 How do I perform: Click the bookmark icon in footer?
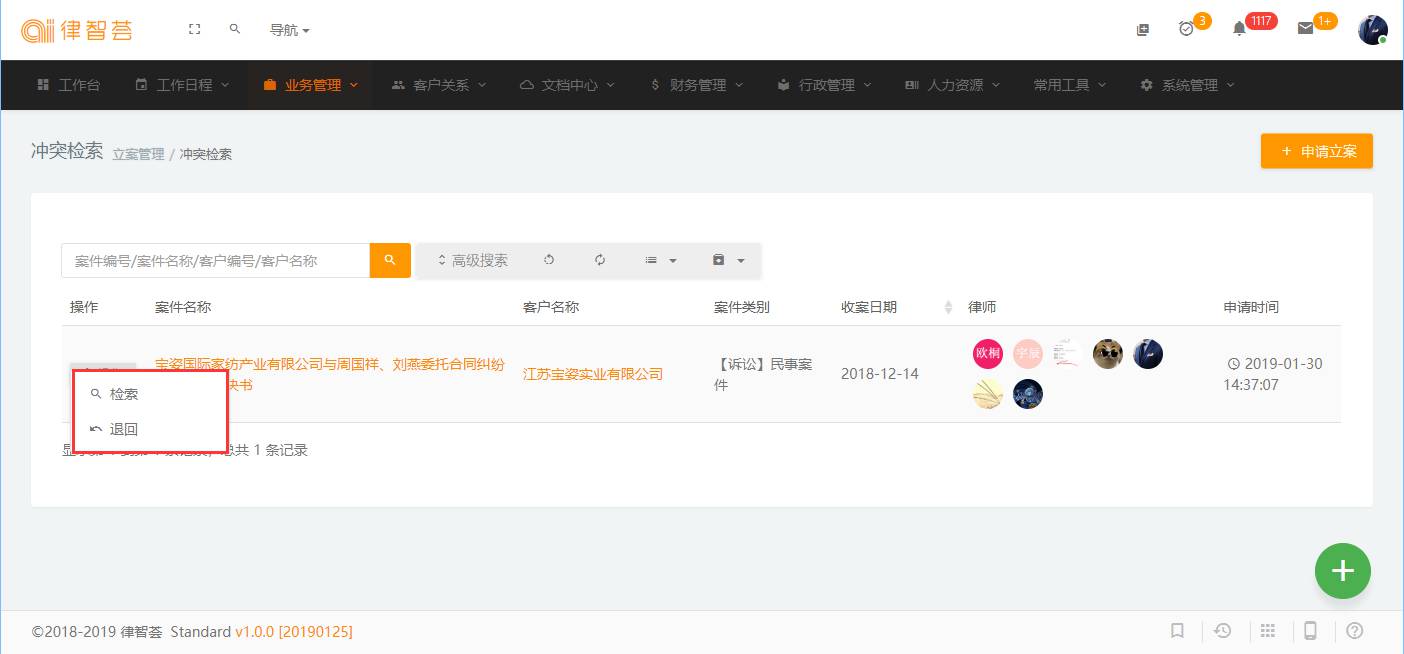1178,631
